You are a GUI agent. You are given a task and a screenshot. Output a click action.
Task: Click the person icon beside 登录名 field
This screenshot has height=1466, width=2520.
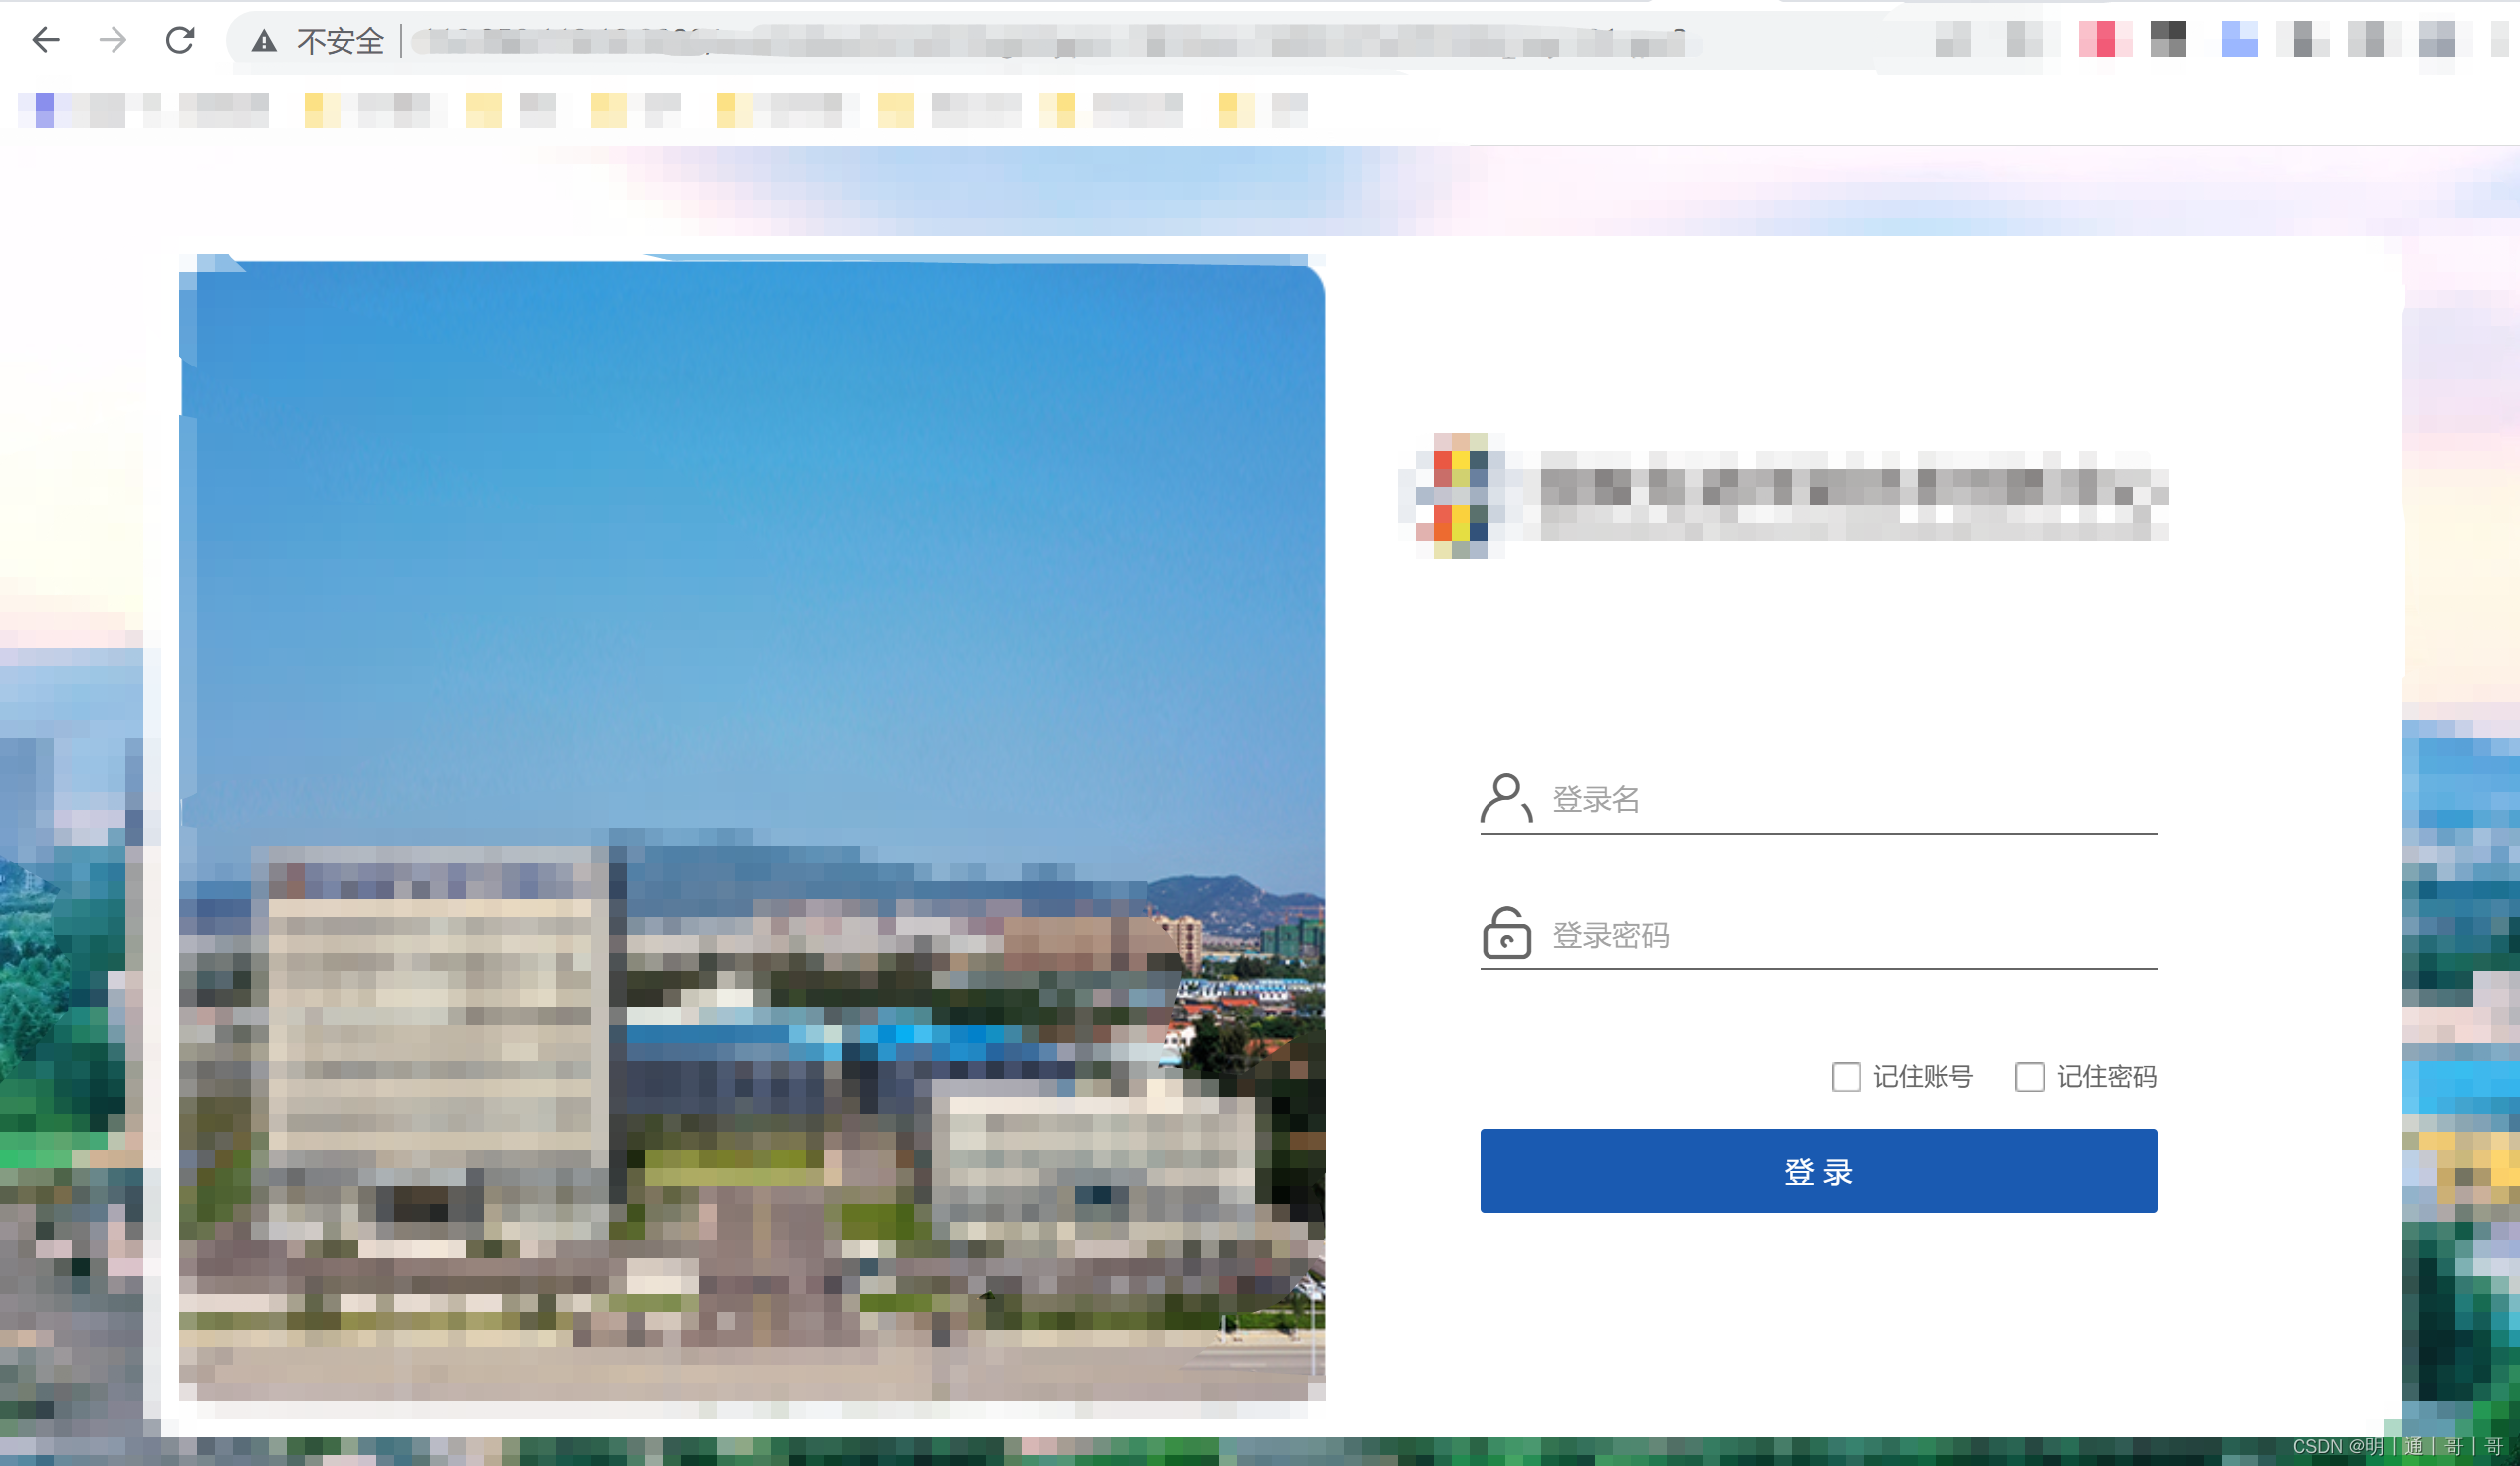point(1506,798)
